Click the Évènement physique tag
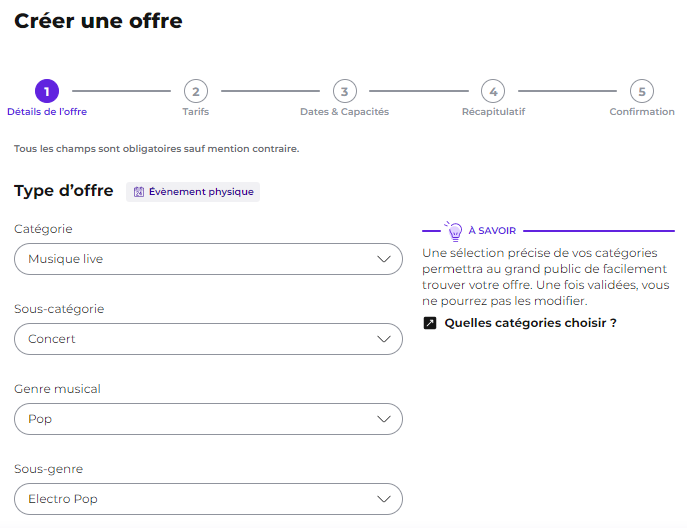This screenshot has width=687, height=528. [x=193, y=192]
